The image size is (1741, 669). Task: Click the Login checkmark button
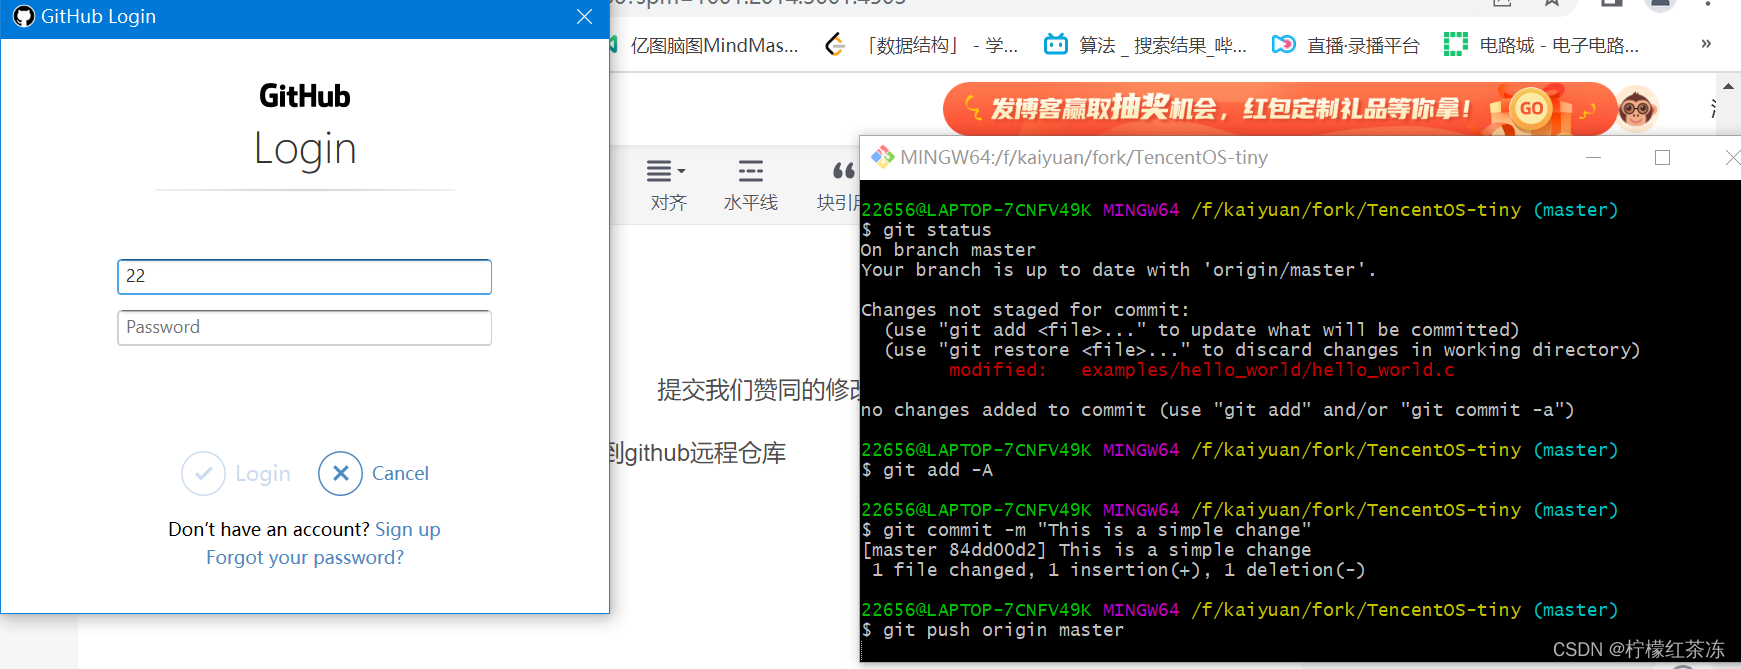(x=203, y=473)
